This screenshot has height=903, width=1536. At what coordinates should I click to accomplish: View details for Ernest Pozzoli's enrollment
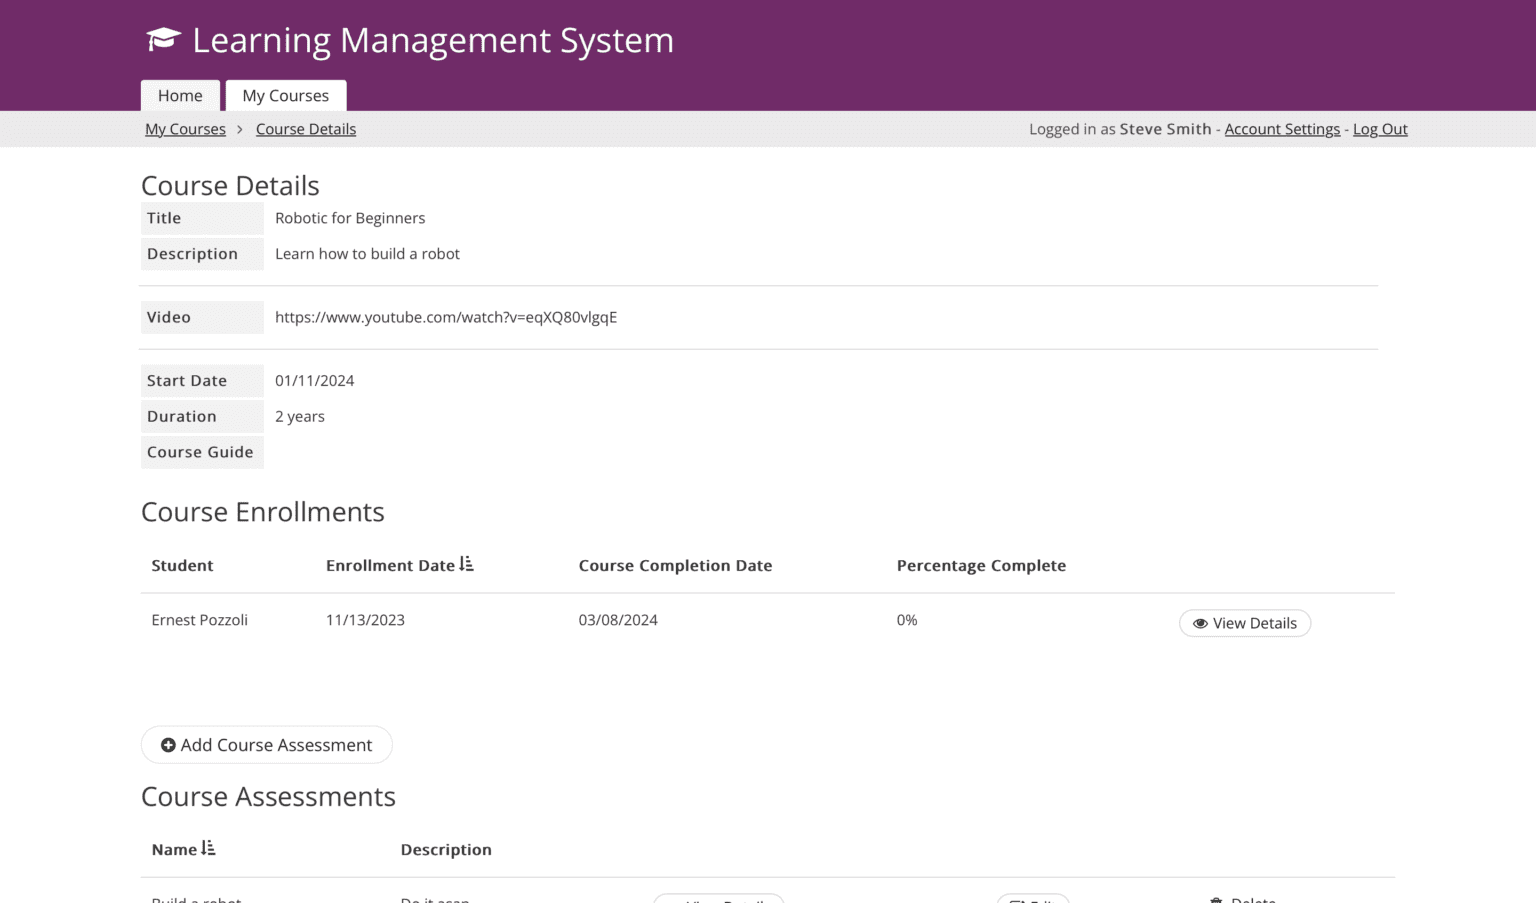[x=1244, y=623]
